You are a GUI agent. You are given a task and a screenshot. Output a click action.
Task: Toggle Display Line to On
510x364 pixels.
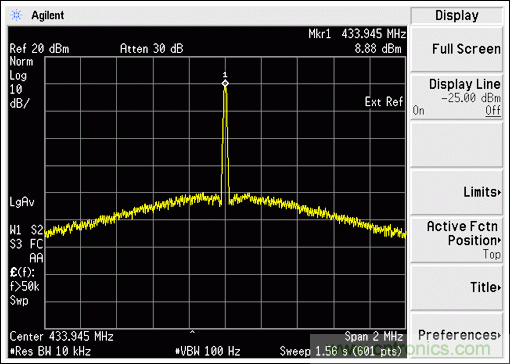tap(419, 110)
